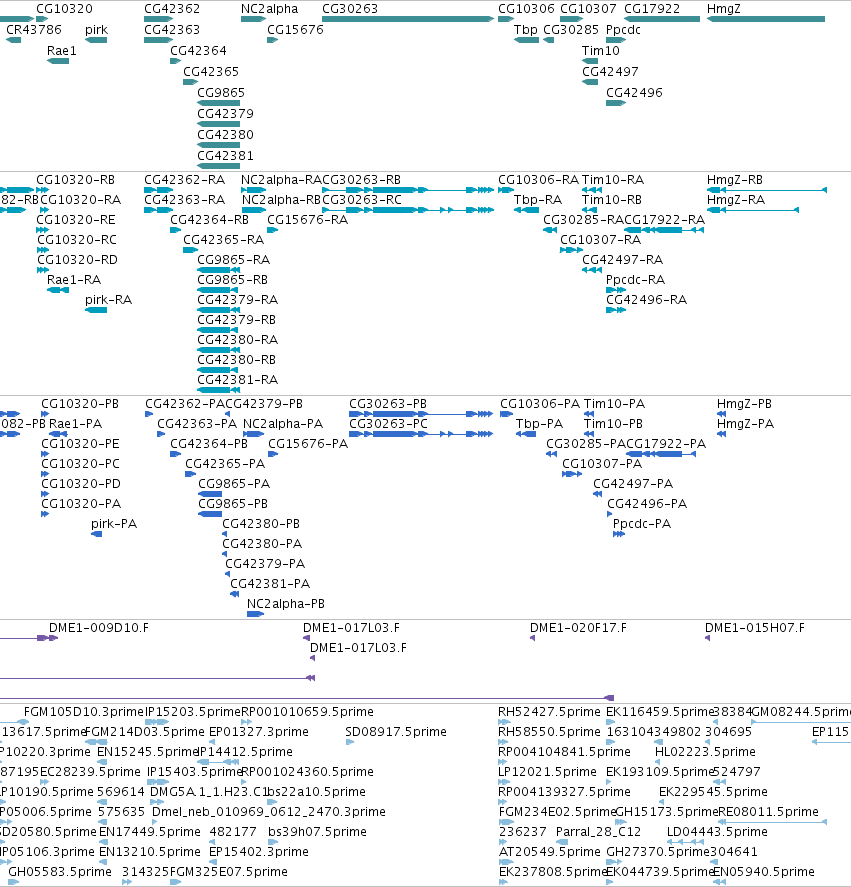The image size is (851, 887).
Task: Click the NC2alpha gene label
Action: (269, 8)
